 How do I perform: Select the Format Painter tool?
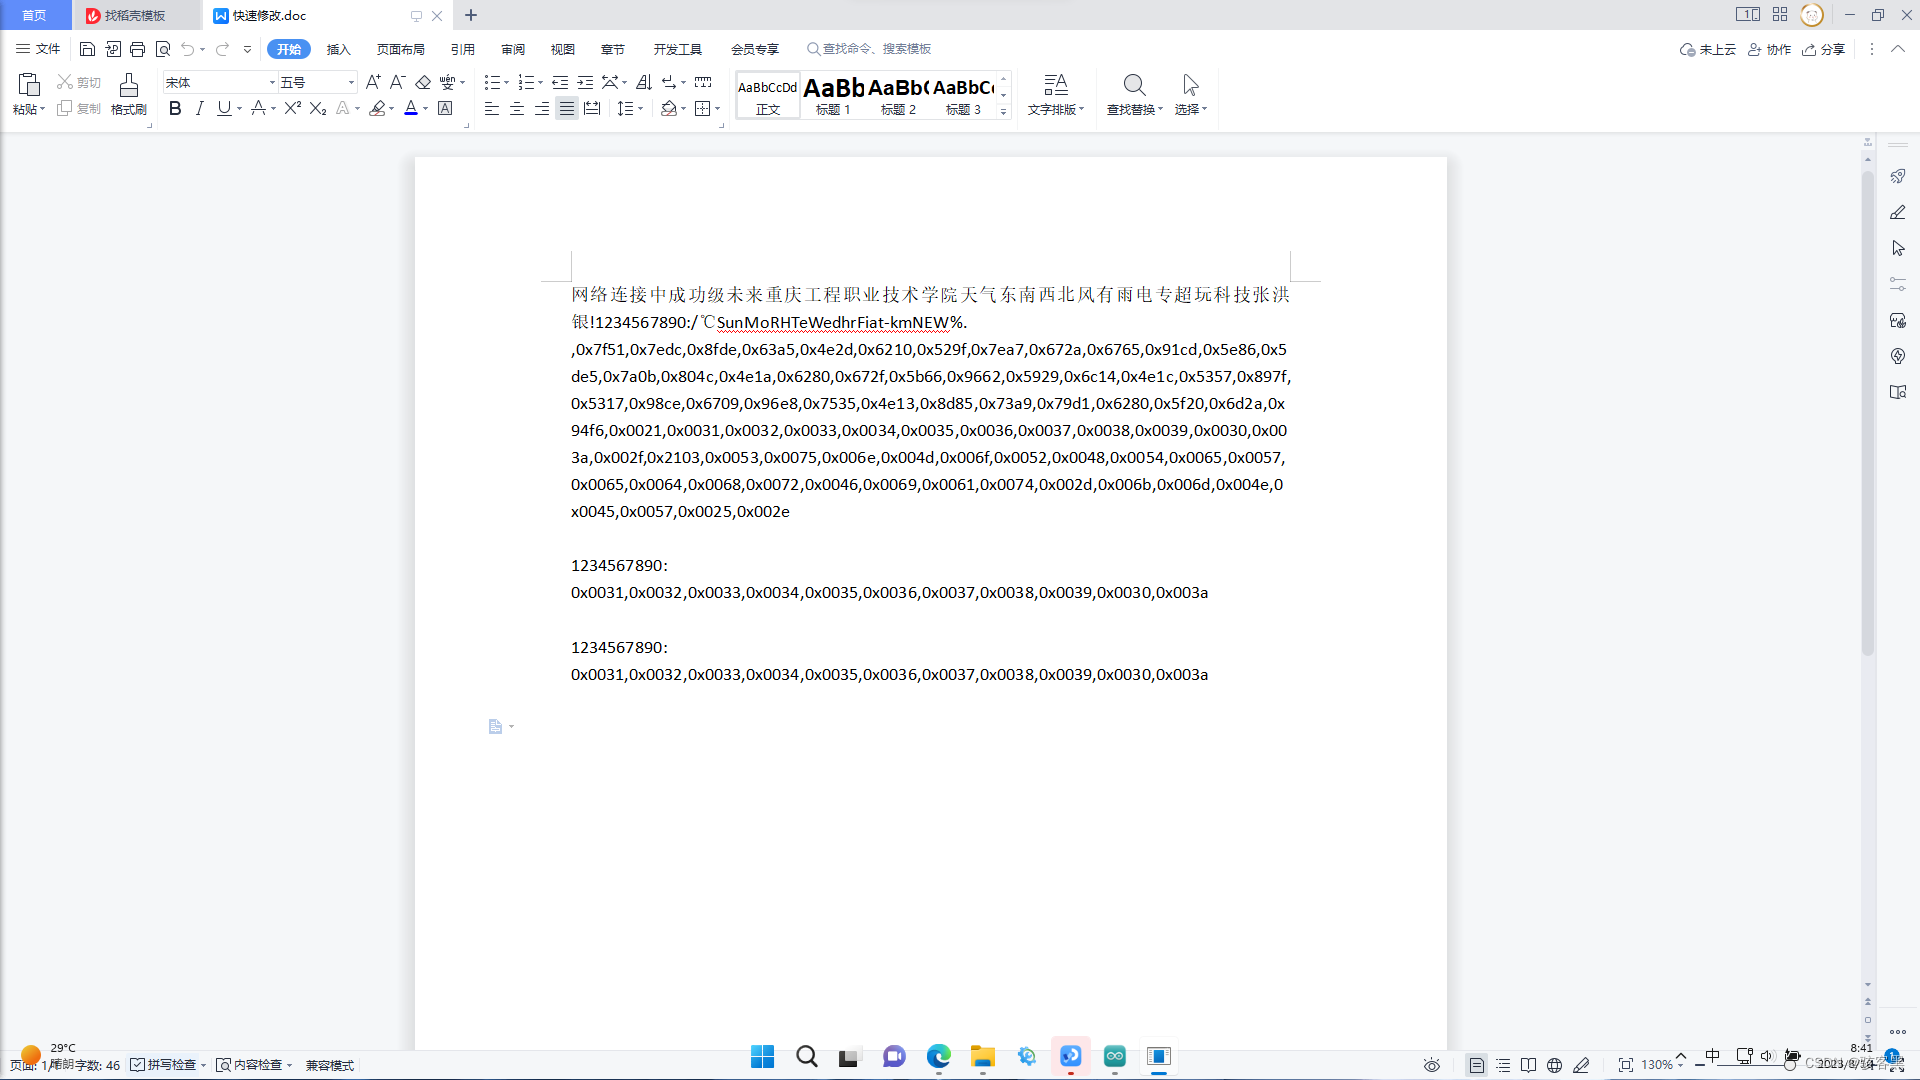(127, 95)
